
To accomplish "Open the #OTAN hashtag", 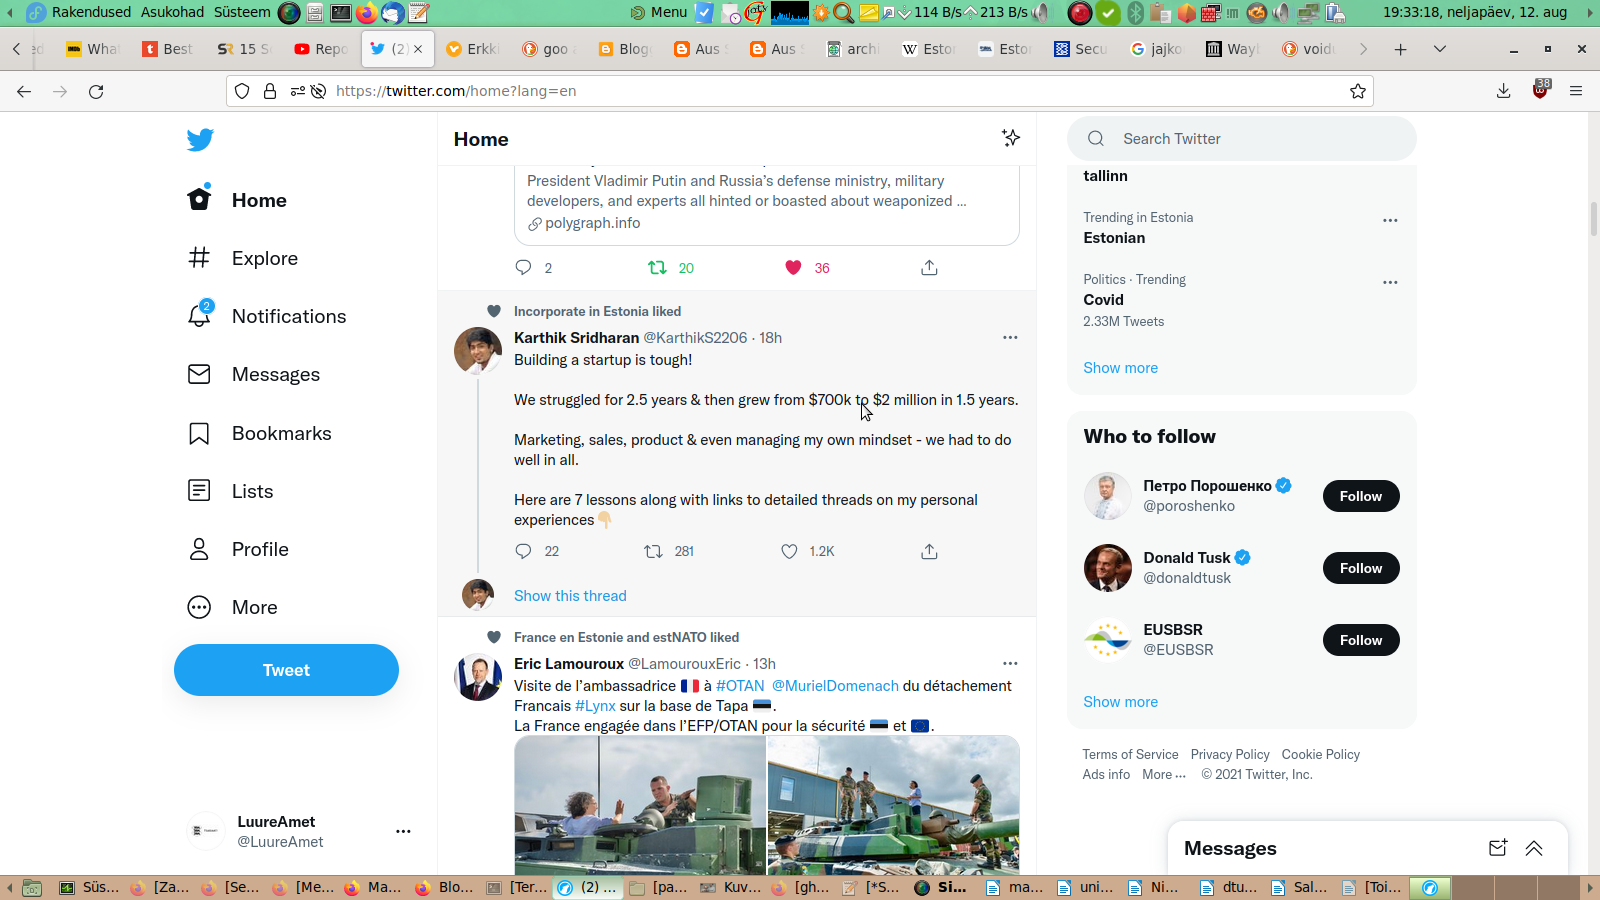I will click(x=740, y=686).
